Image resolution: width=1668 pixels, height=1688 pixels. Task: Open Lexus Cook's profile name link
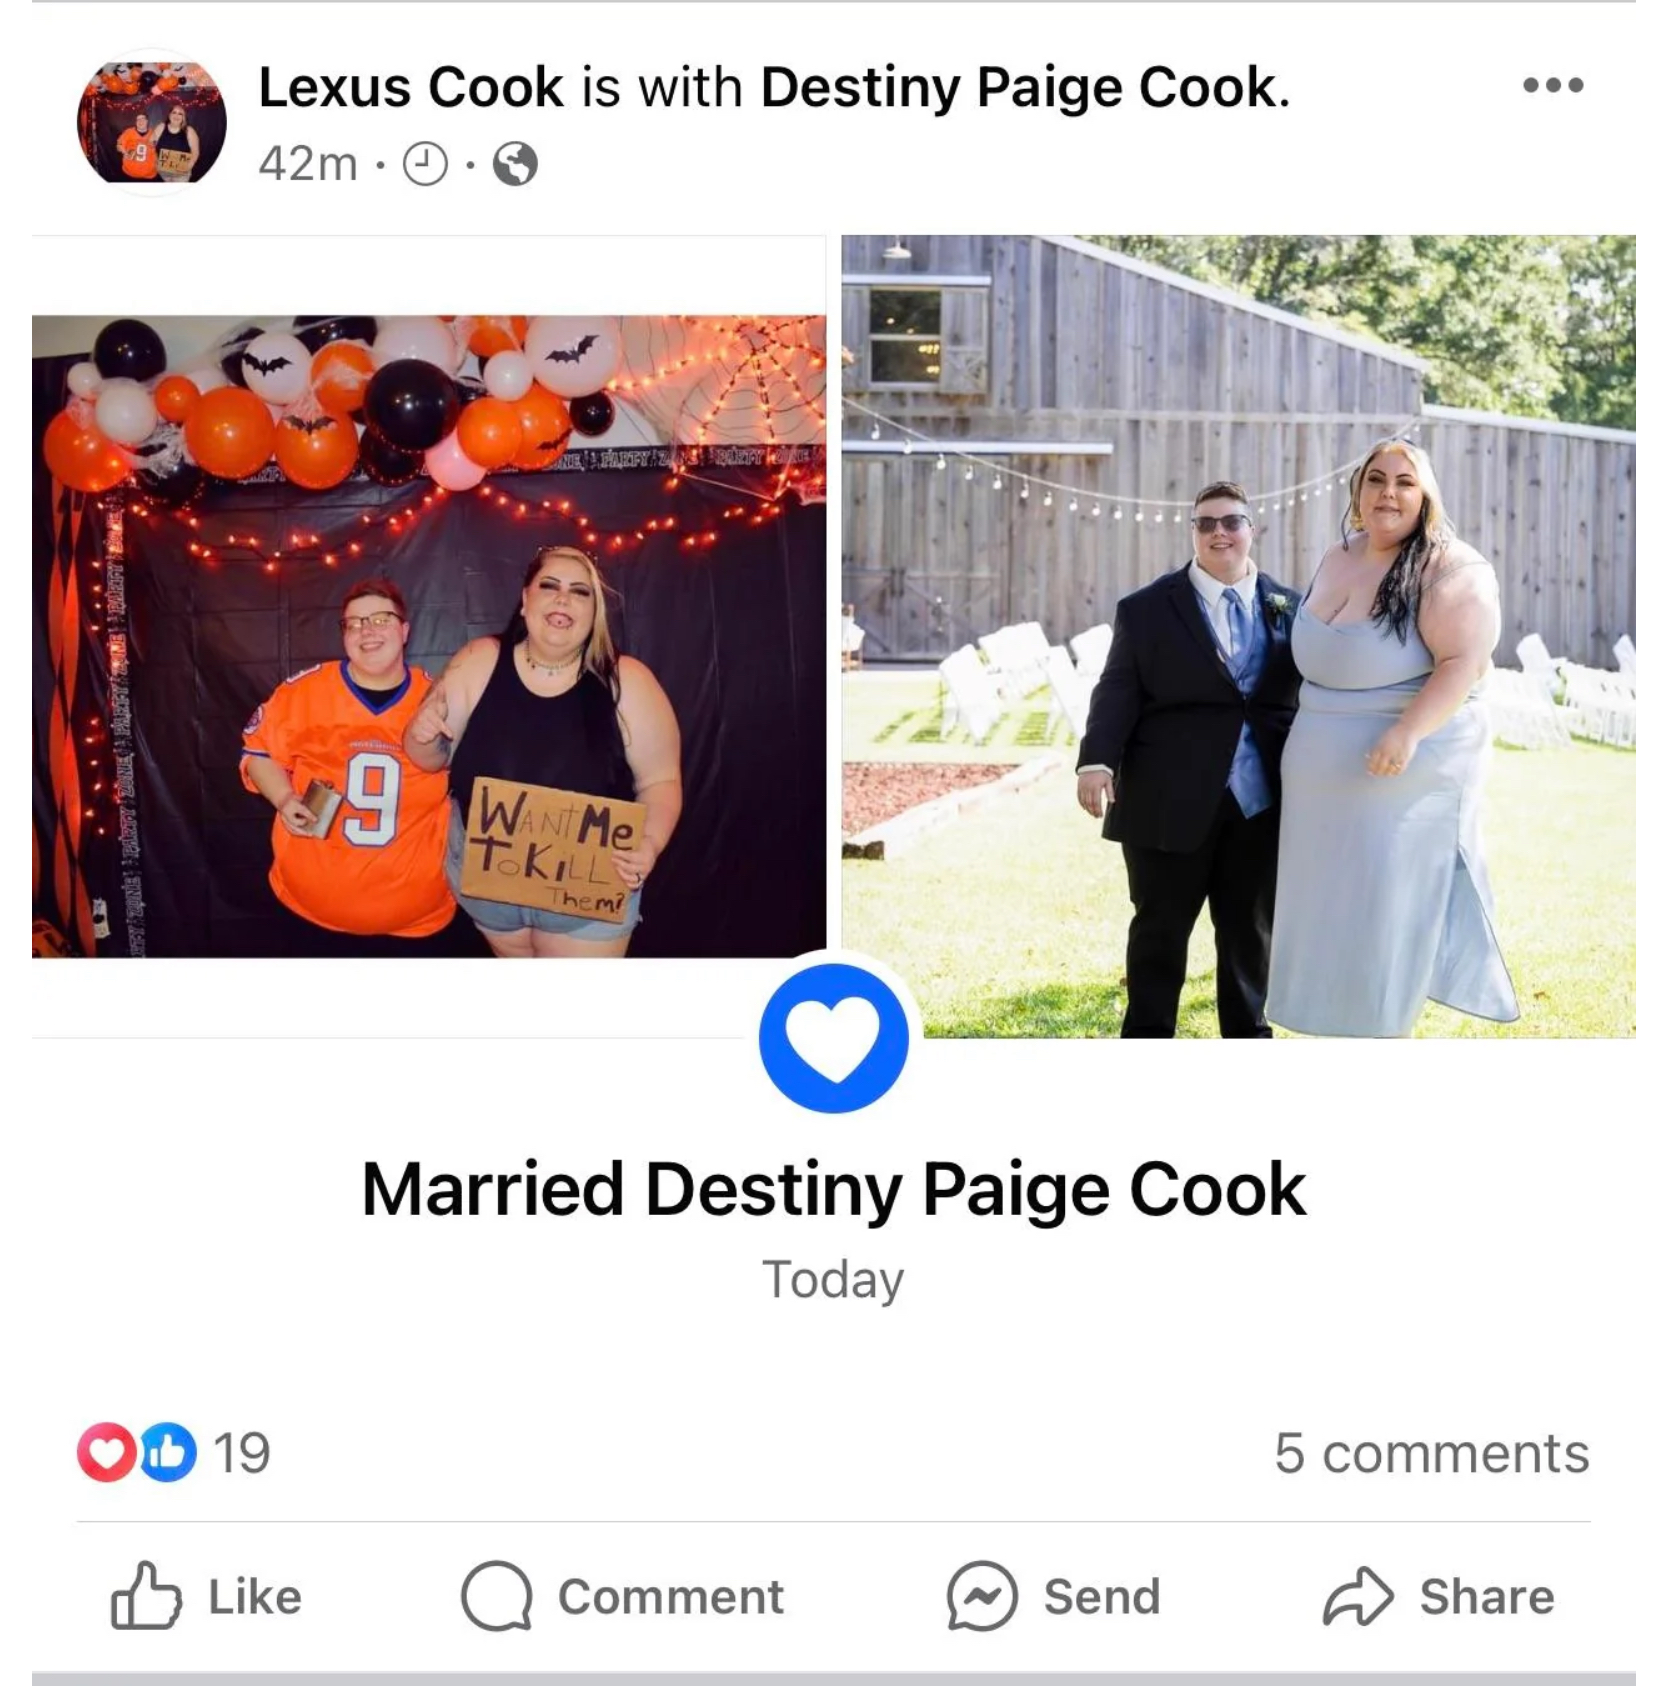coord(411,87)
